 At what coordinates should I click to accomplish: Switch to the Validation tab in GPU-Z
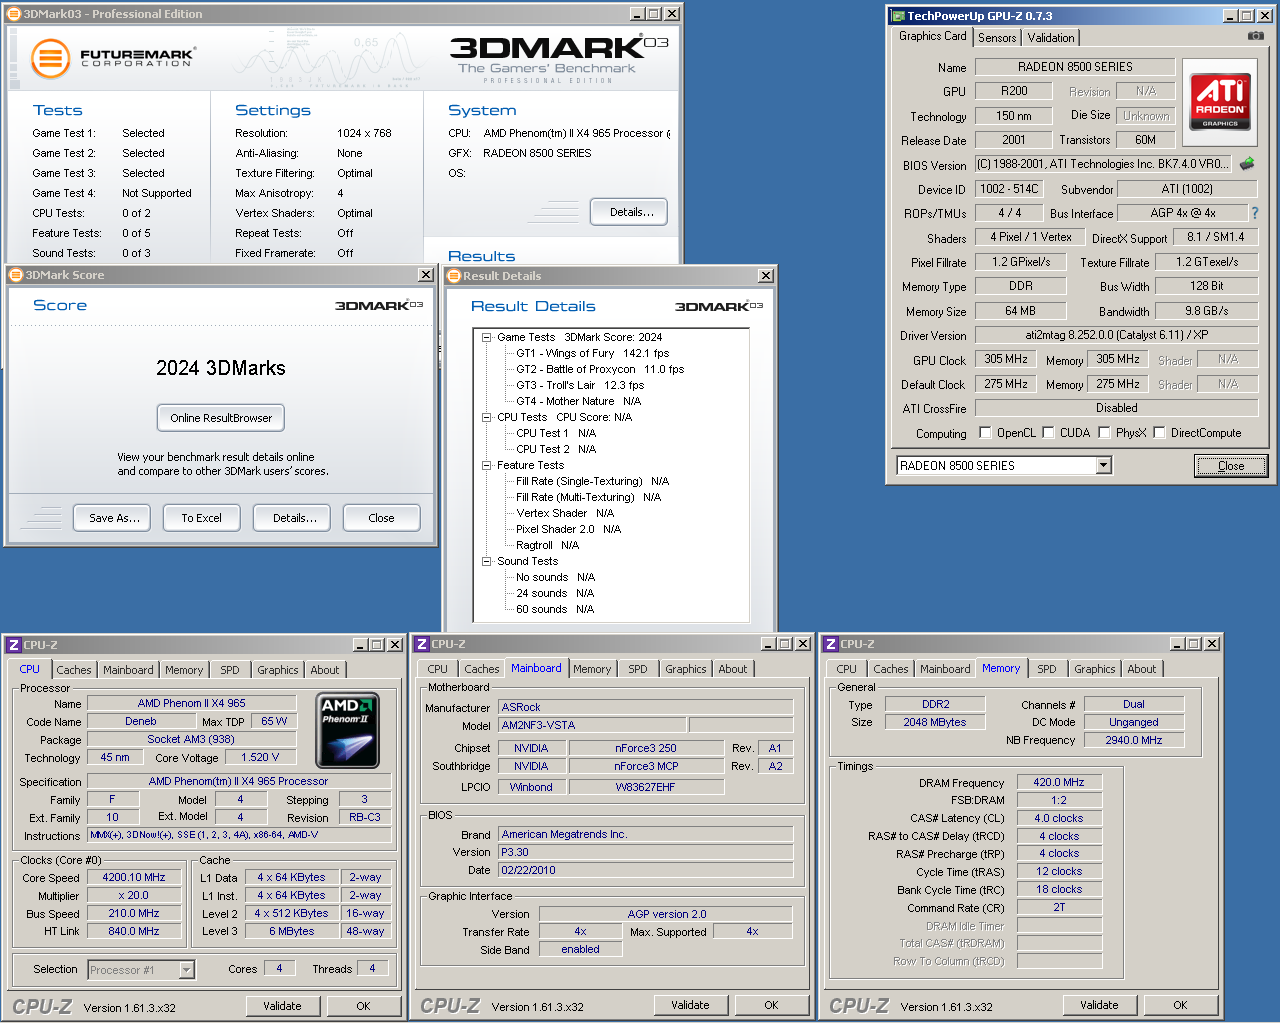[1051, 37]
